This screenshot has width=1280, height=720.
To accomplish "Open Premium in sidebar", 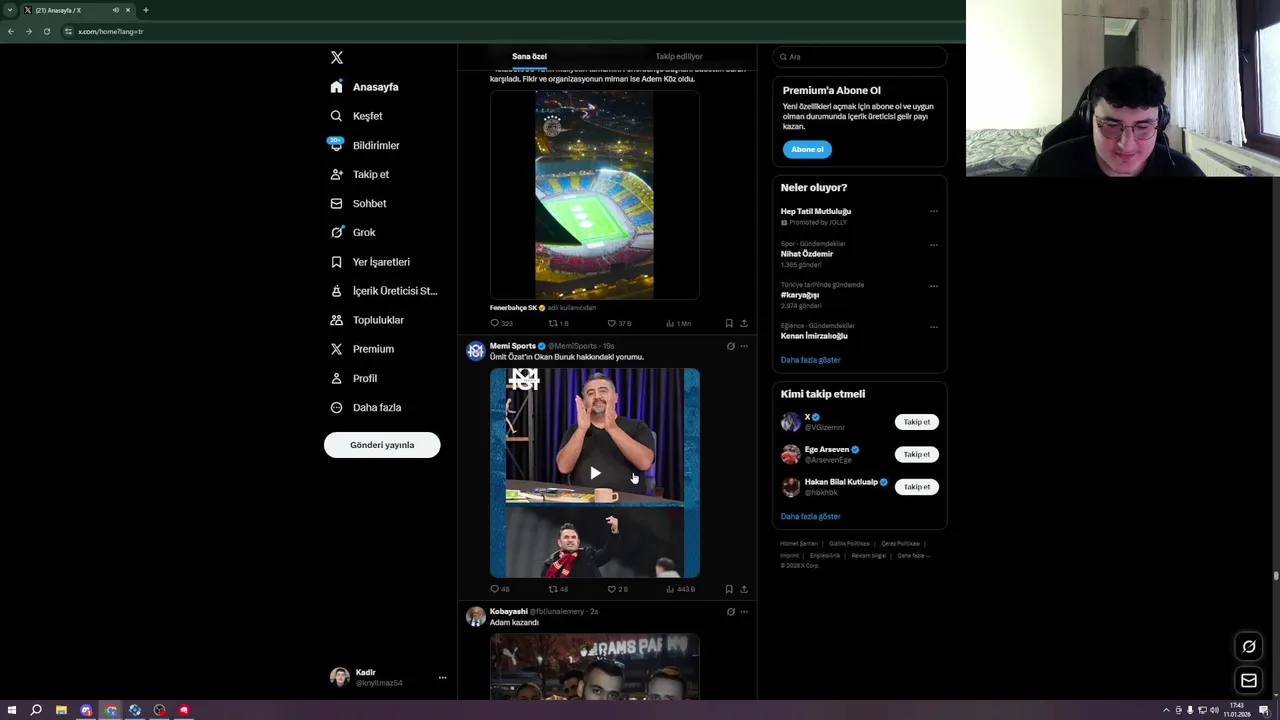I will tap(362, 349).
